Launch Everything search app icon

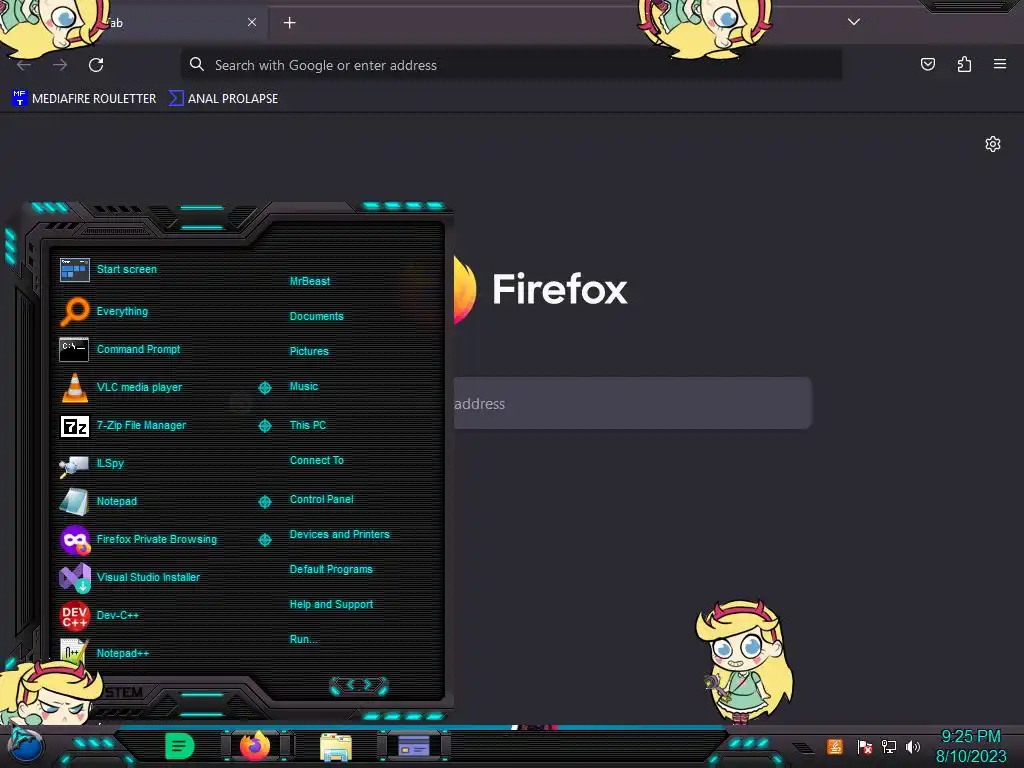(74, 311)
